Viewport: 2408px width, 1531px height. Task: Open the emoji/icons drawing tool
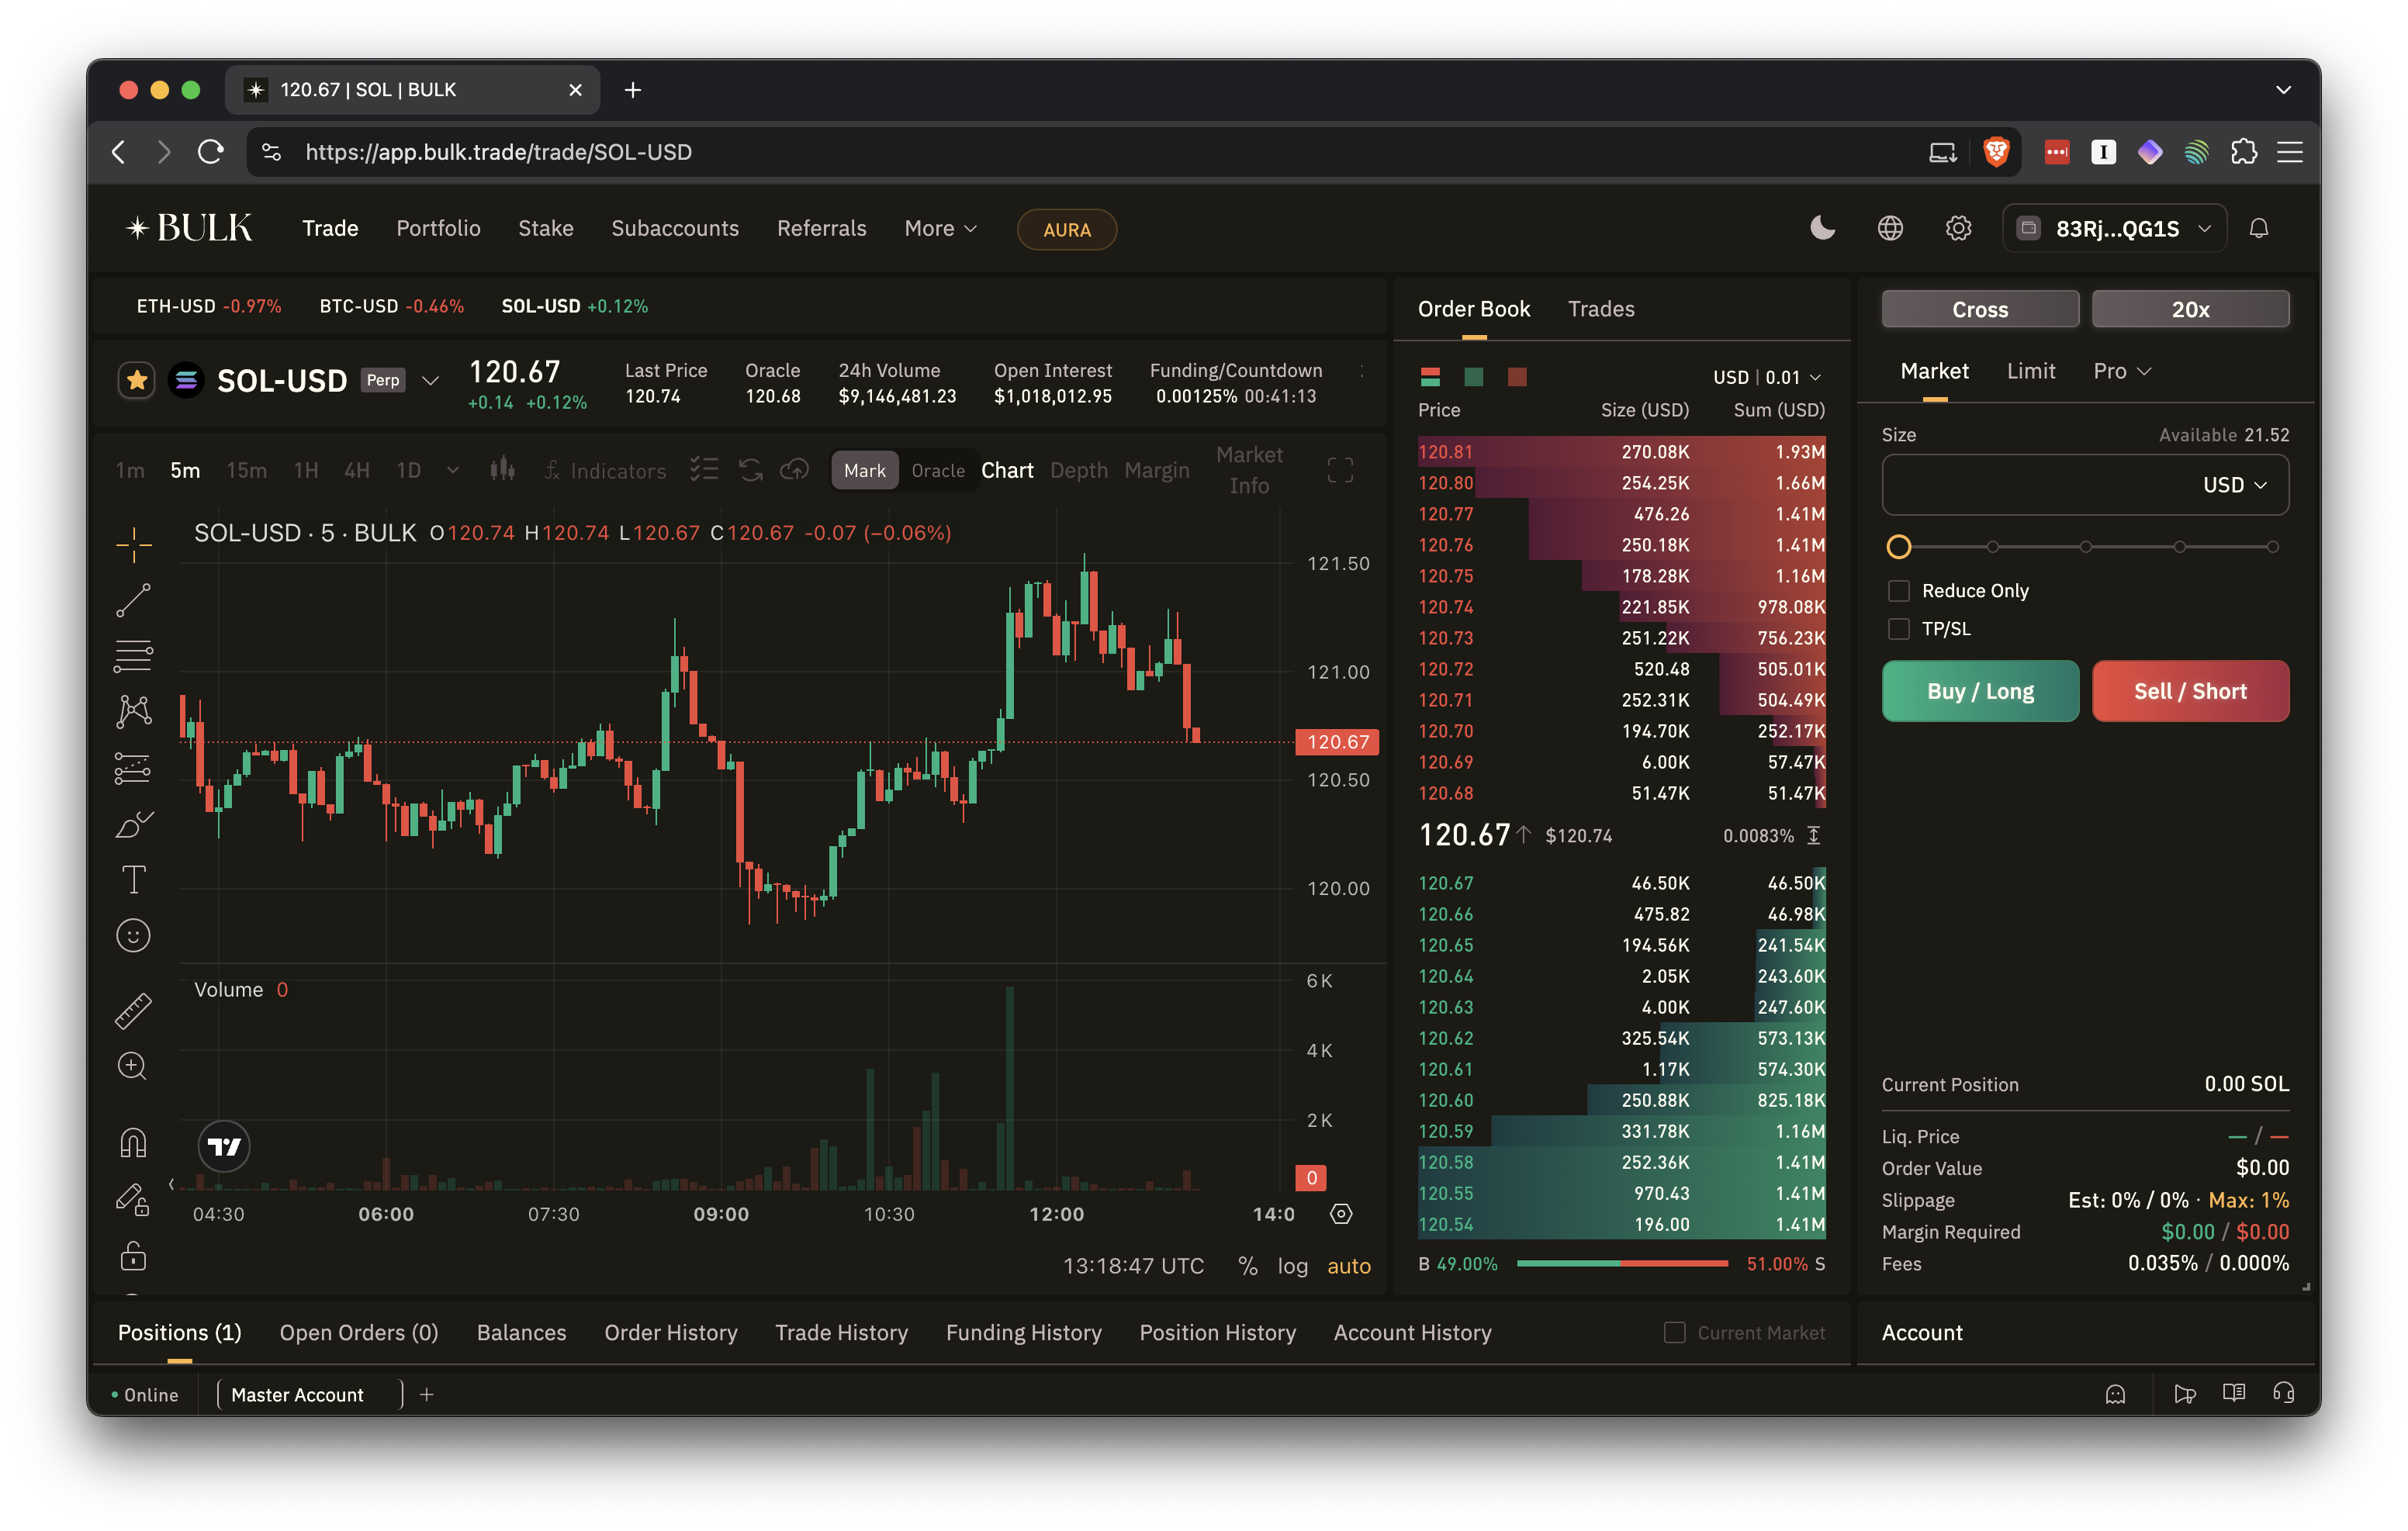pos(133,936)
